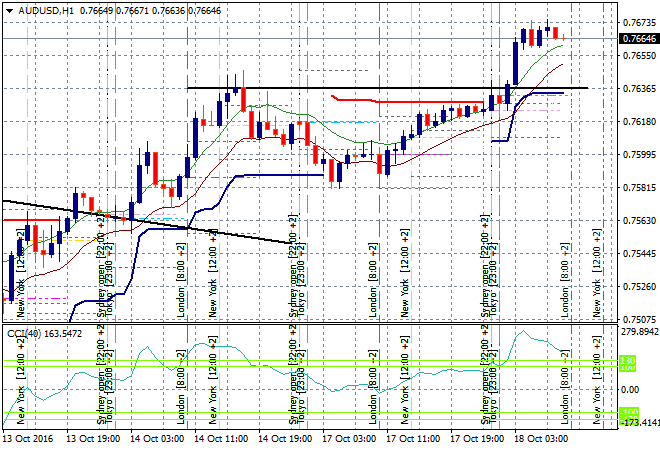This screenshot has height=450, width=660.
Task: Select the CCI(40) indicator label
Action: [22, 332]
